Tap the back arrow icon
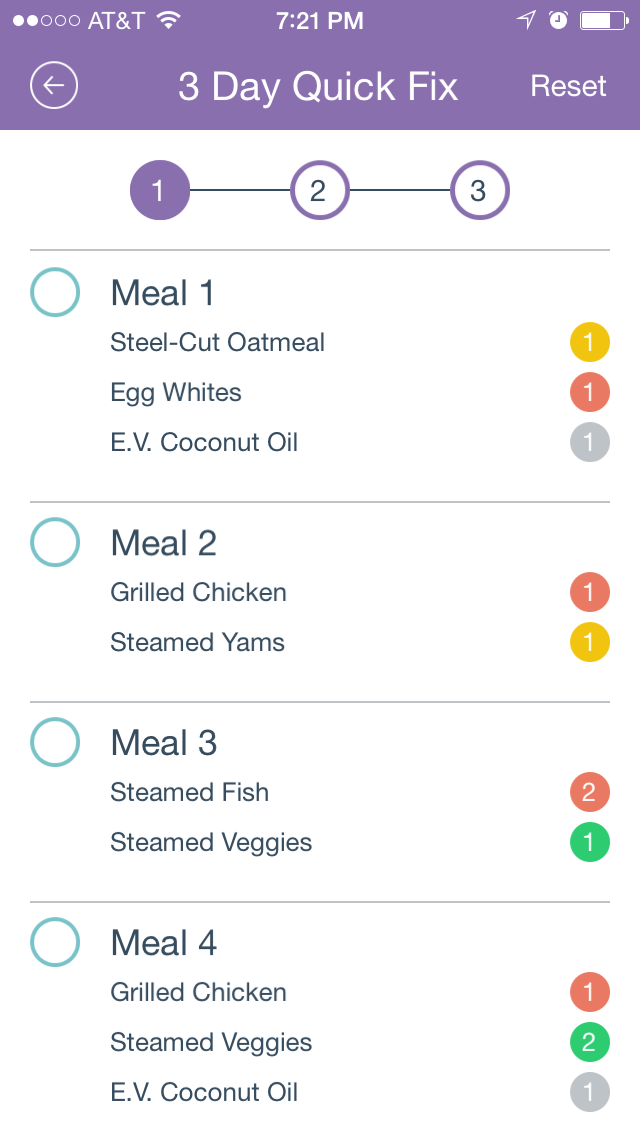Screen dimensions: 640x1136 (x=54, y=86)
